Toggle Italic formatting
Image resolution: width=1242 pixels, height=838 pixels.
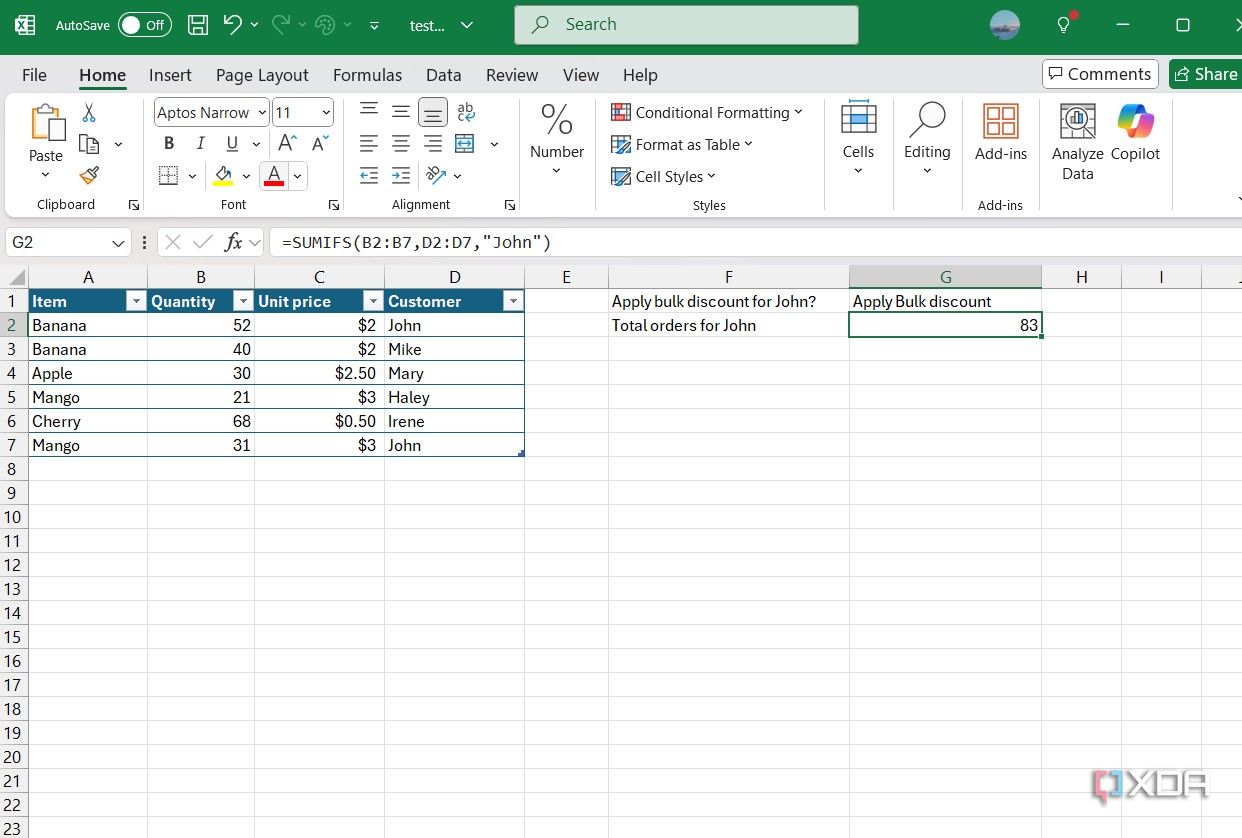click(x=199, y=143)
